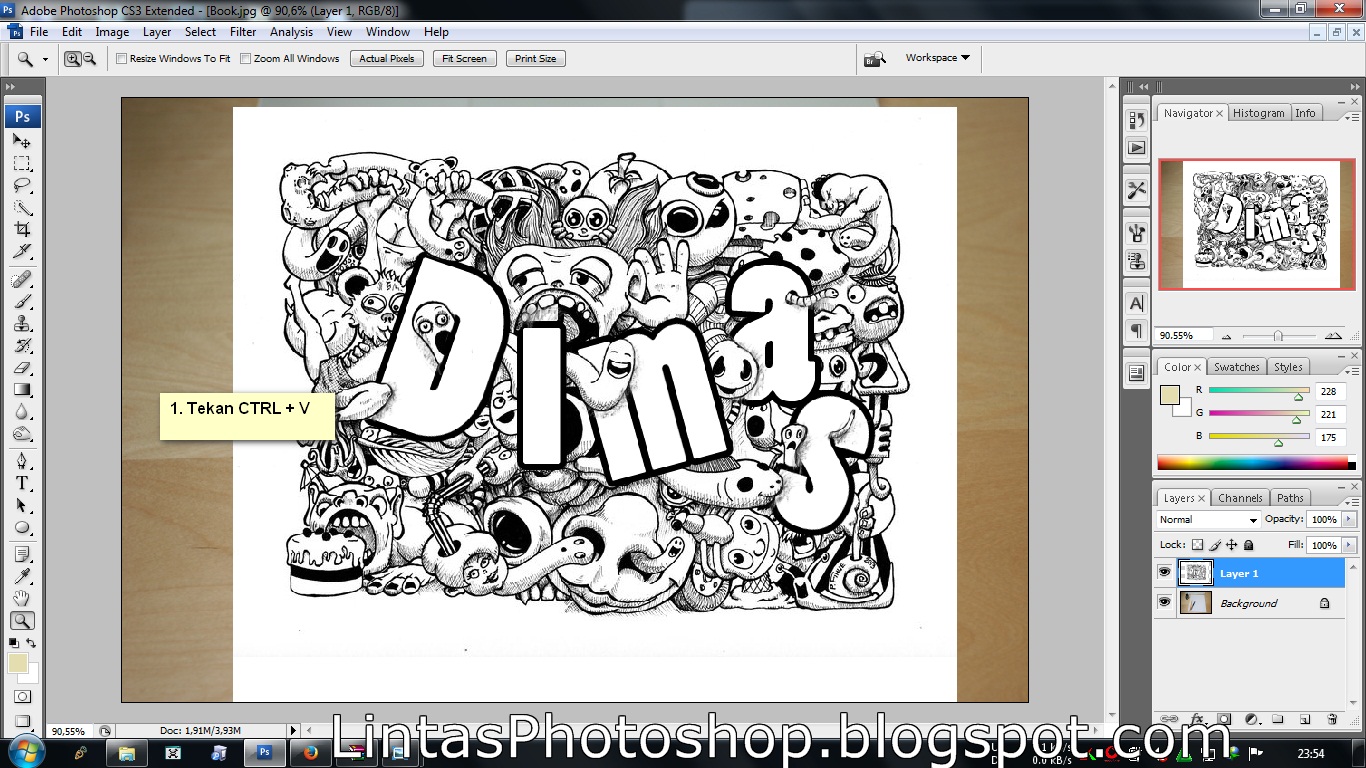This screenshot has width=1366, height=768.
Task: Toggle Lock image pixels brush icon
Action: point(1215,545)
